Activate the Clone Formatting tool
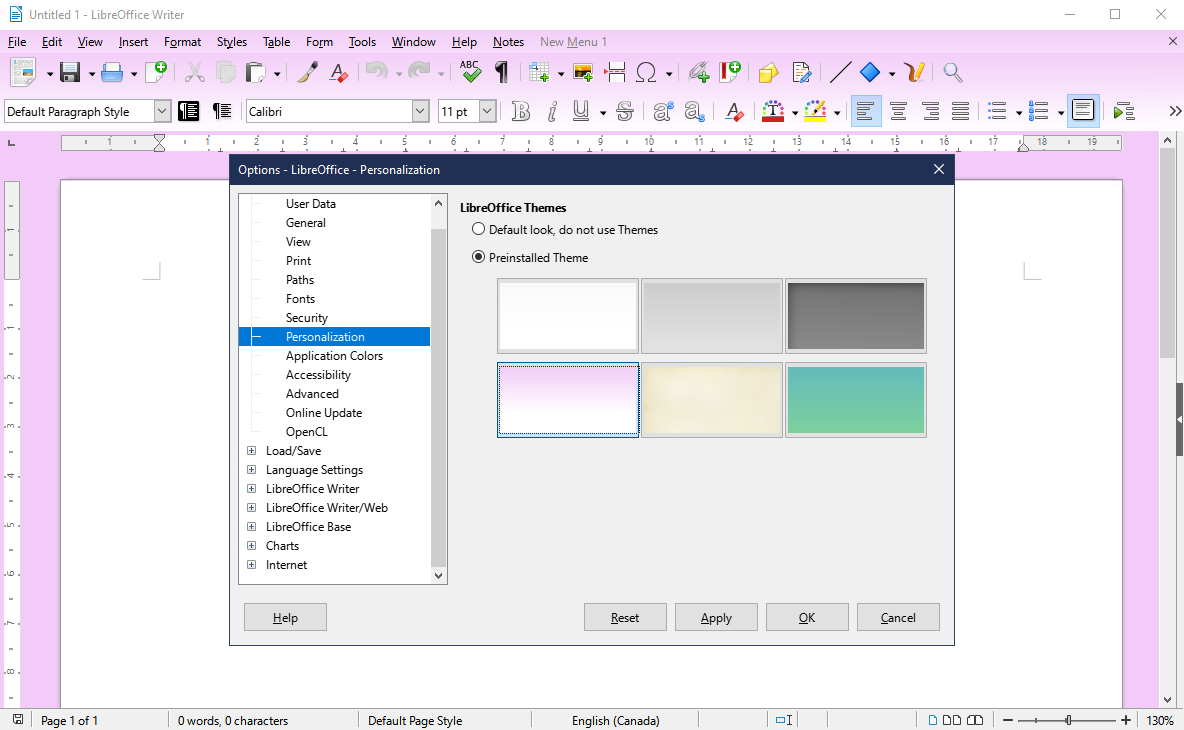Screen dimensions: 1184x730 pyautogui.click(x=307, y=72)
